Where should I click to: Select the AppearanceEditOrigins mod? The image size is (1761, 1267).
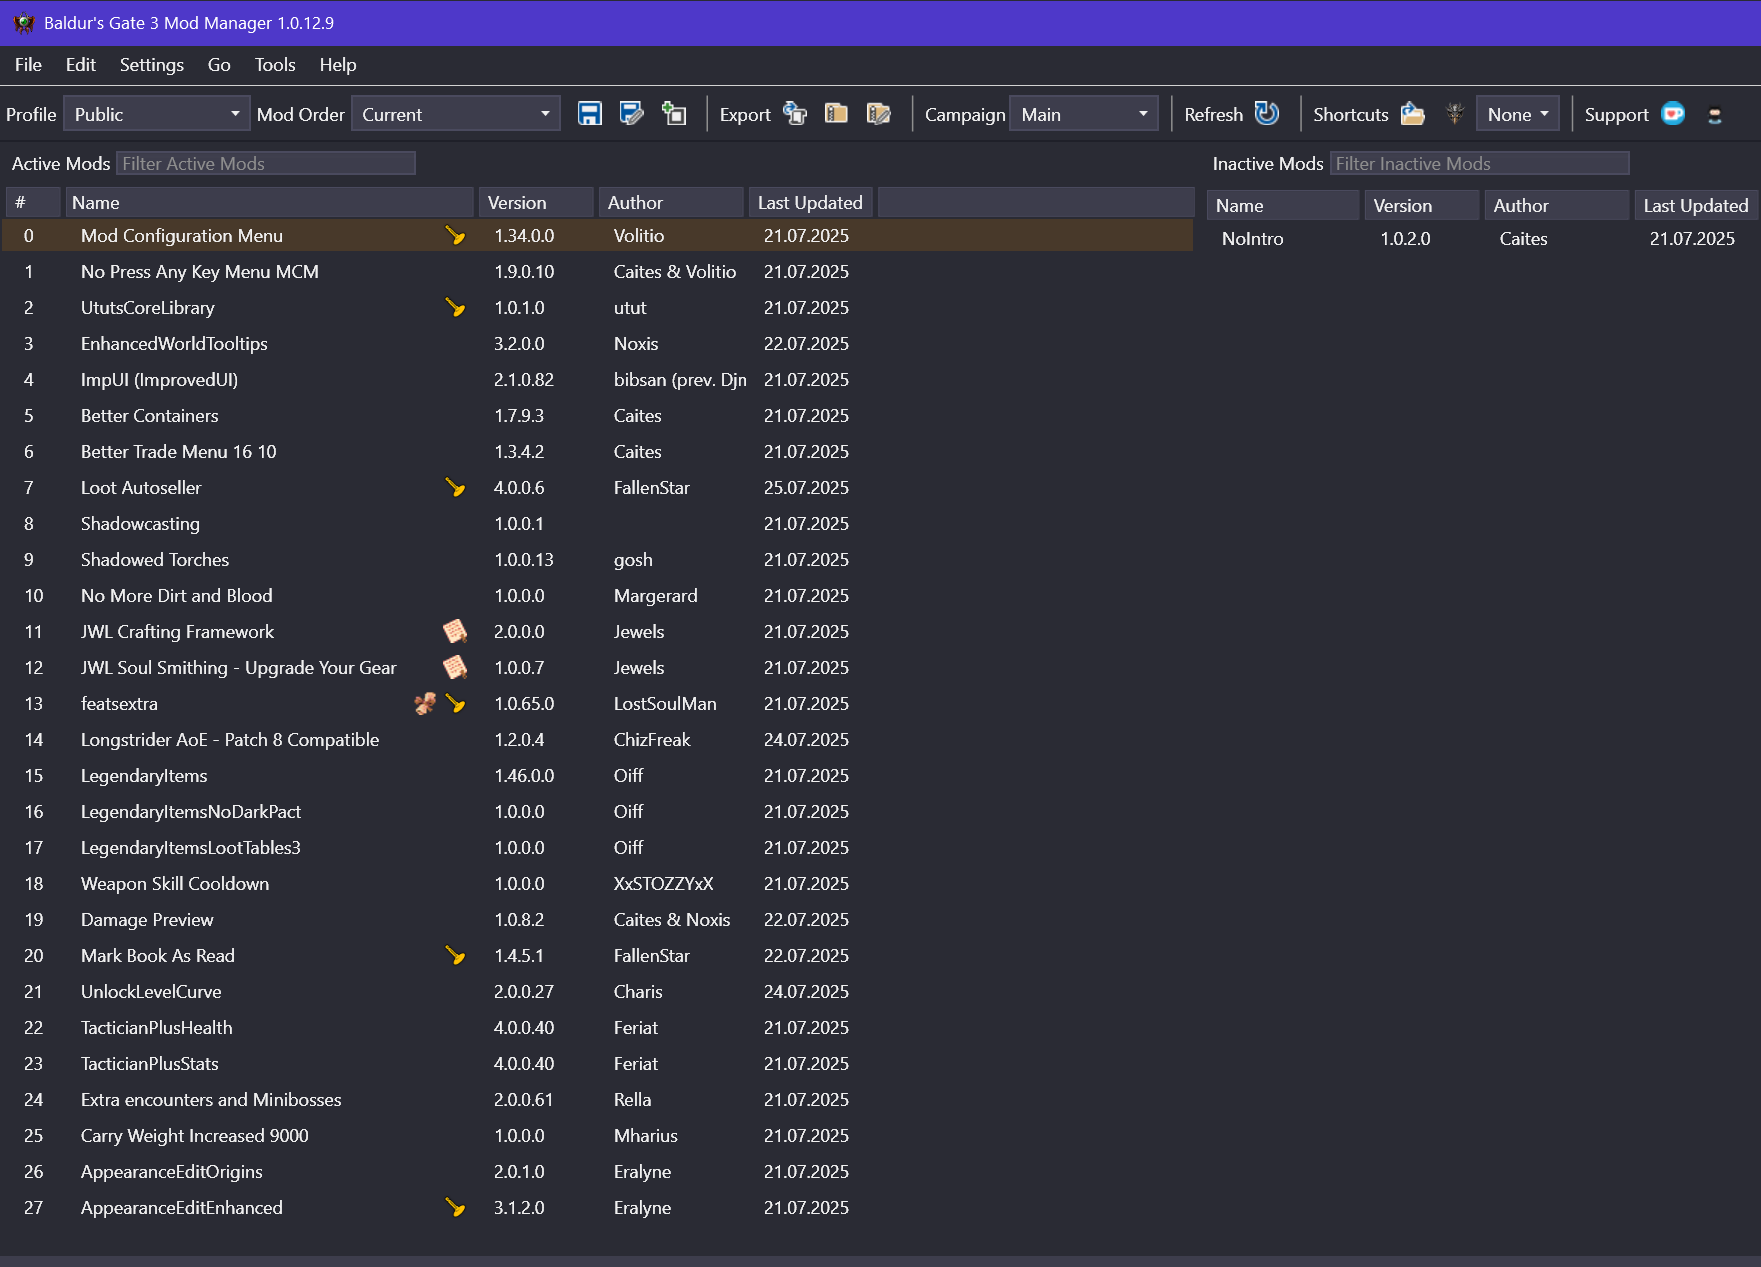pyautogui.click(x=599, y=1172)
